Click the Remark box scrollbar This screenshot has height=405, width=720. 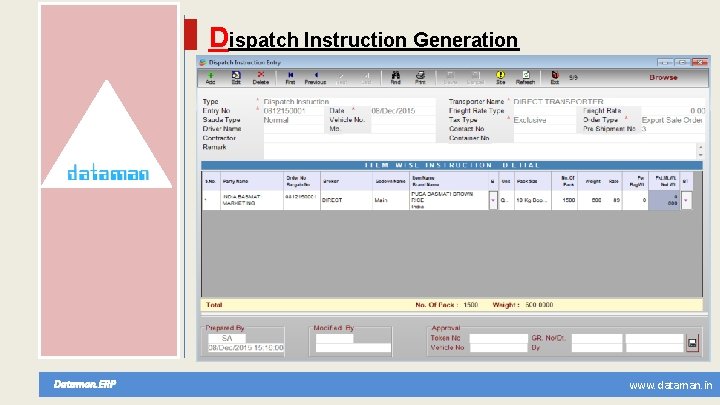(x=700, y=151)
